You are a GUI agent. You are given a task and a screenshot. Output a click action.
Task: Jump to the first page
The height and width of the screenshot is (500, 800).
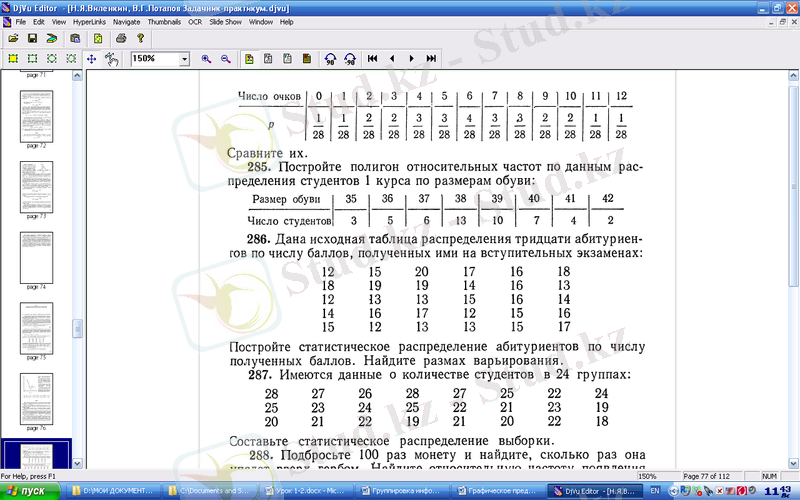[x=372, y=59]
